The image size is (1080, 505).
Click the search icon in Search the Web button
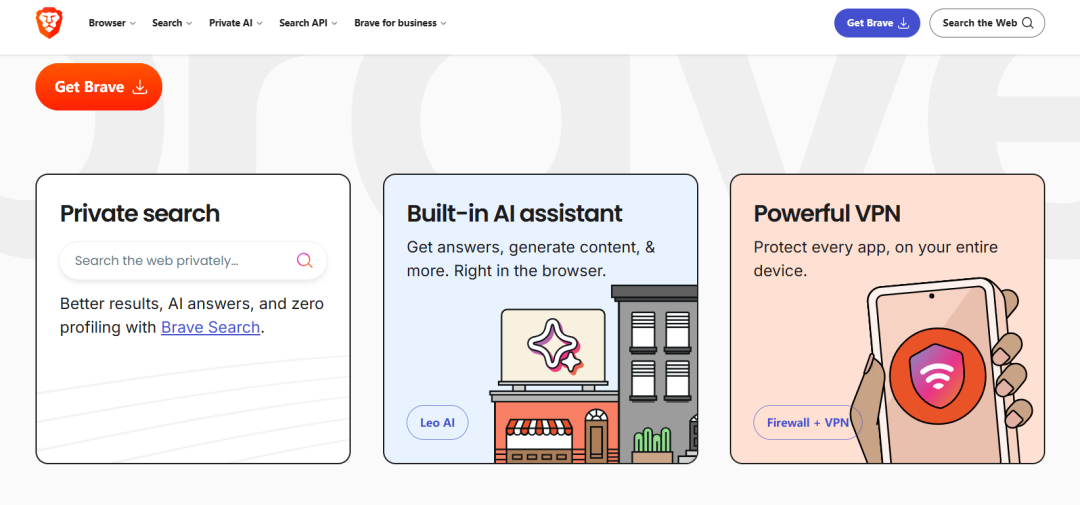click(x=1028, y=23)
